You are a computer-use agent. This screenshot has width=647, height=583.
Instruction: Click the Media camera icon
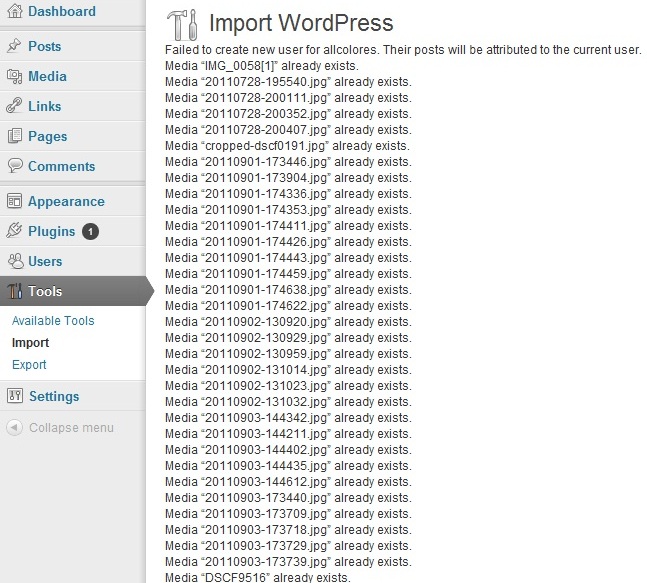point(14,76)
